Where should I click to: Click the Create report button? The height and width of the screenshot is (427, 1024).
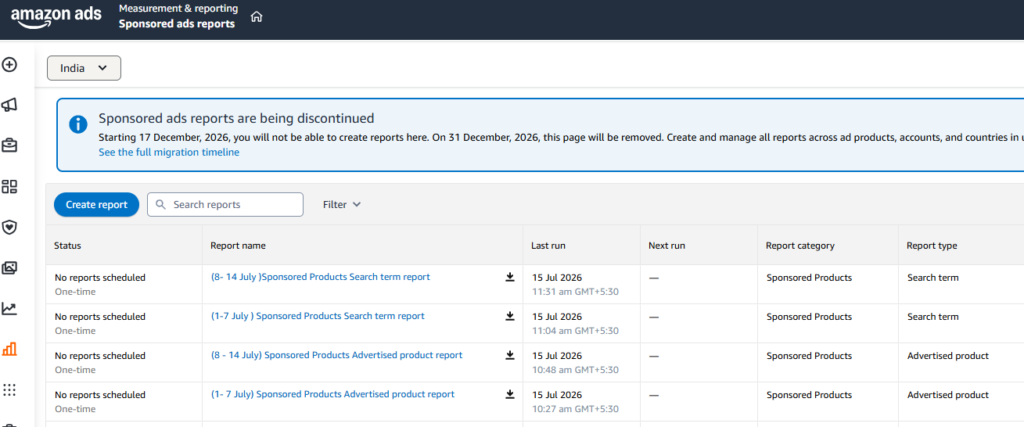pos(96,204)
